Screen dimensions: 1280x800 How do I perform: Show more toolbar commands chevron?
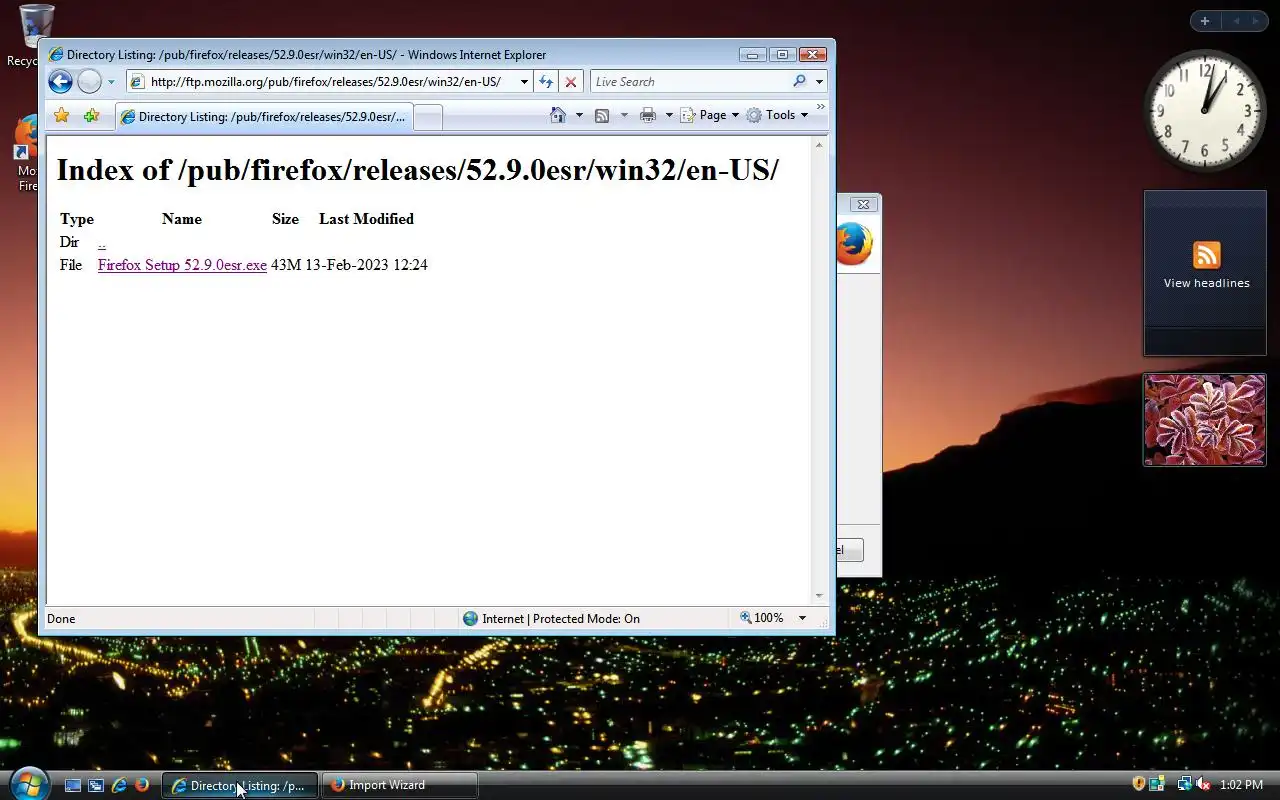pyautogui.click(x=821, y=107)
